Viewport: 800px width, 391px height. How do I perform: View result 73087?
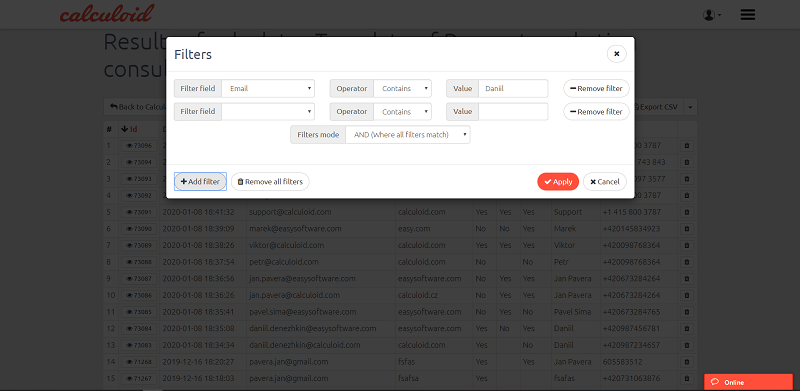tap(139, 279)
